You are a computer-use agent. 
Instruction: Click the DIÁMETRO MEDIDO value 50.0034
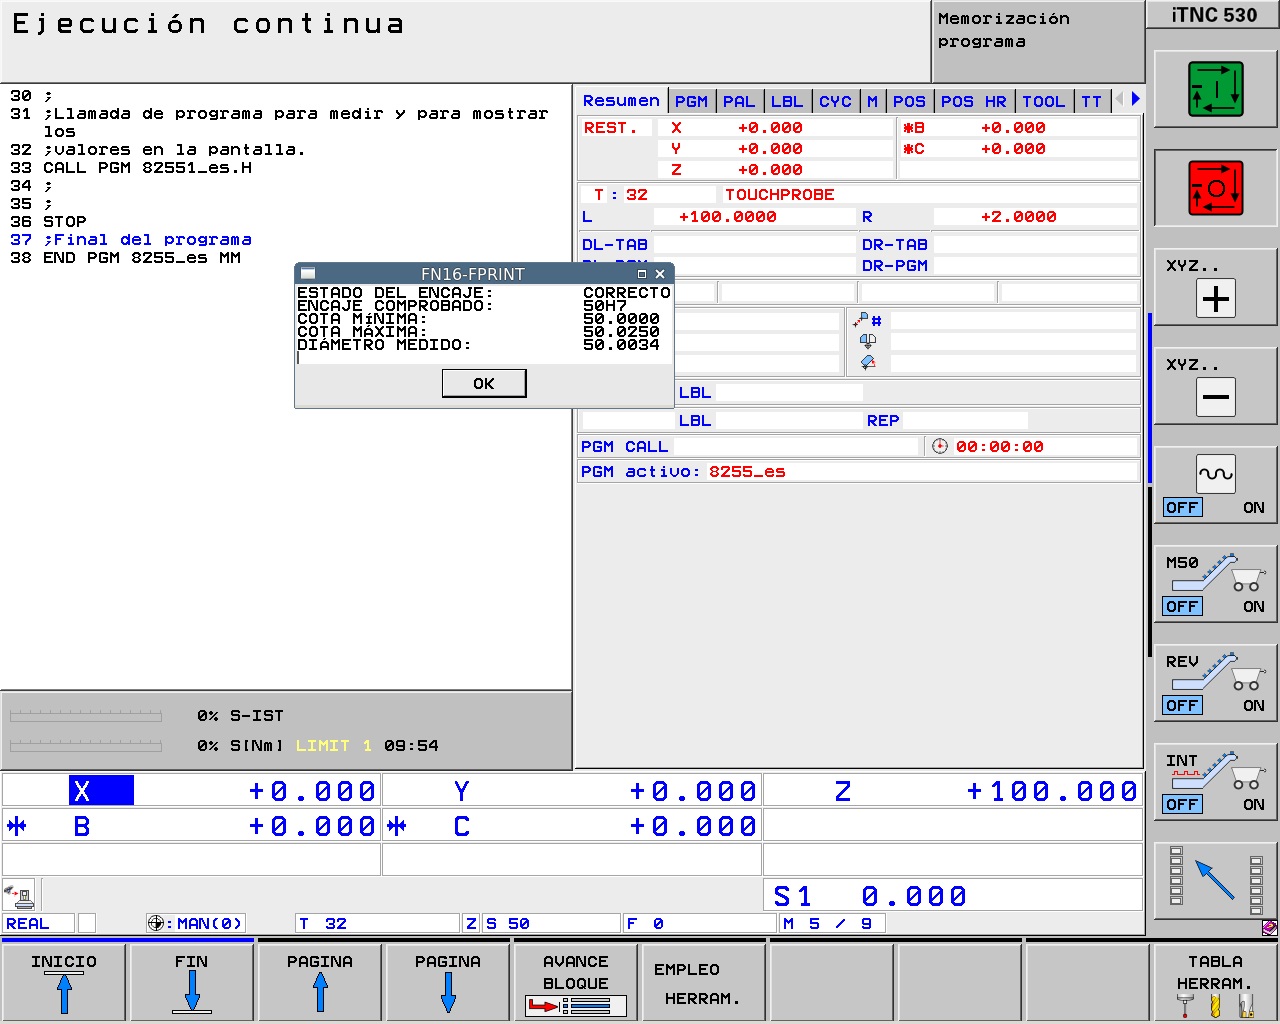pyautogui.click(x=621, y=344)
